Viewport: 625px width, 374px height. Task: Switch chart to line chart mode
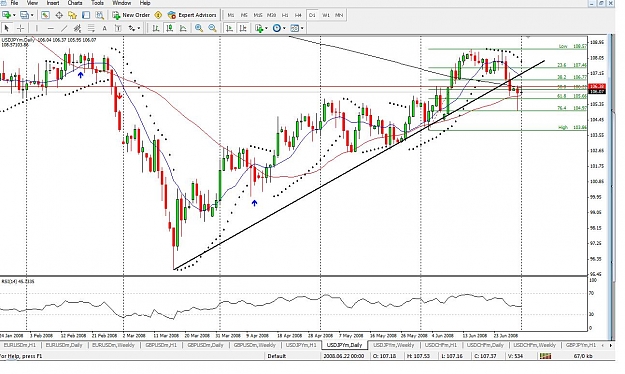click(x=183, y=28)
